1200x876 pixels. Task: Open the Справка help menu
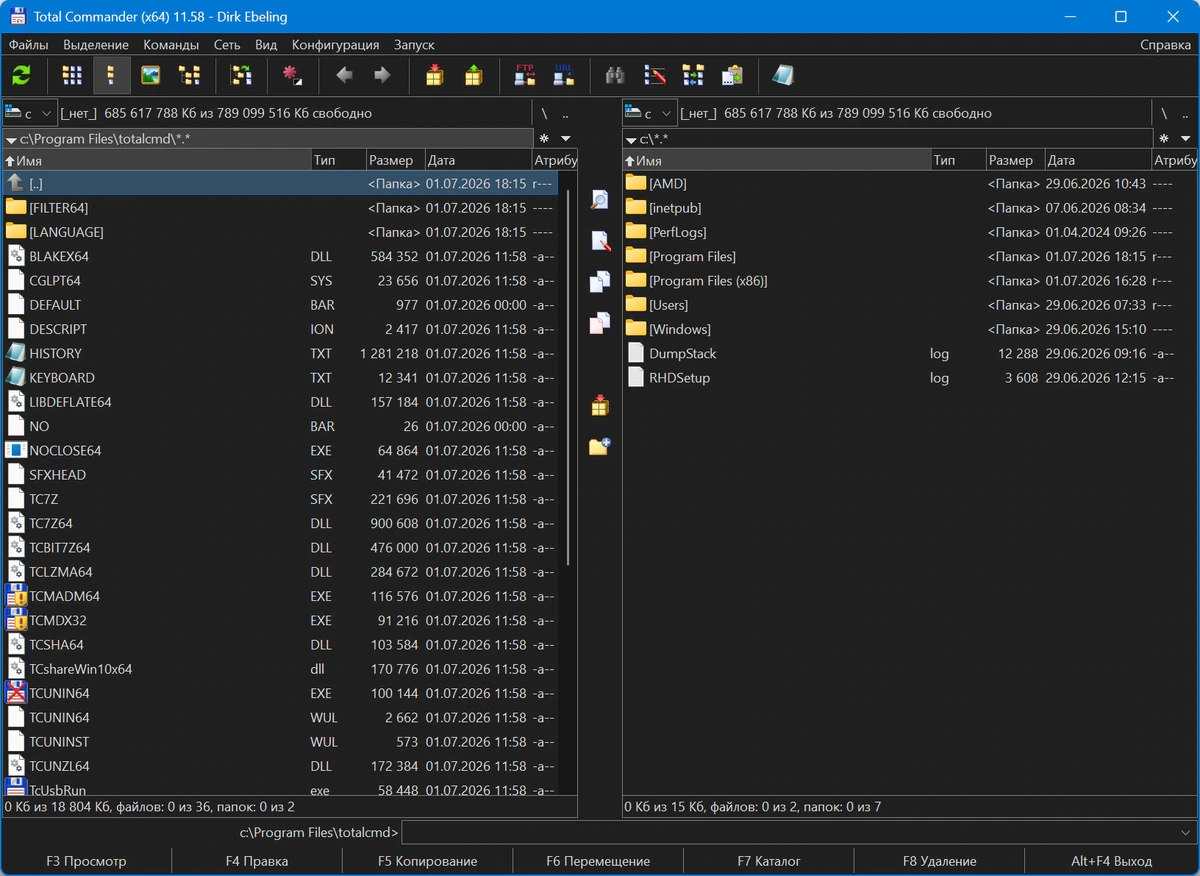pyautogui.click(x=1165, y=45)
